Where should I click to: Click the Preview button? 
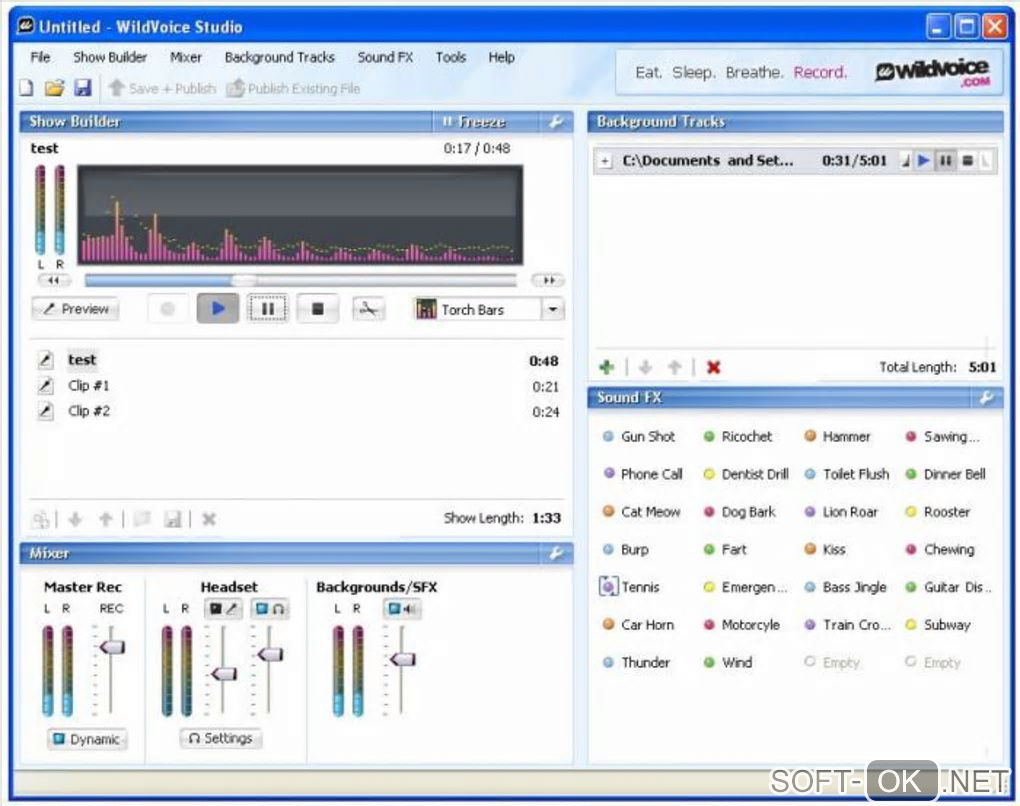coord(75,309)
